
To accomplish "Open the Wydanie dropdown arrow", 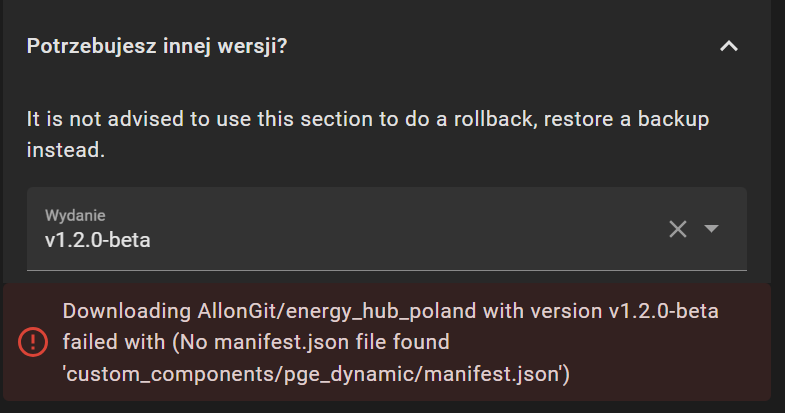I will point(712,229).
